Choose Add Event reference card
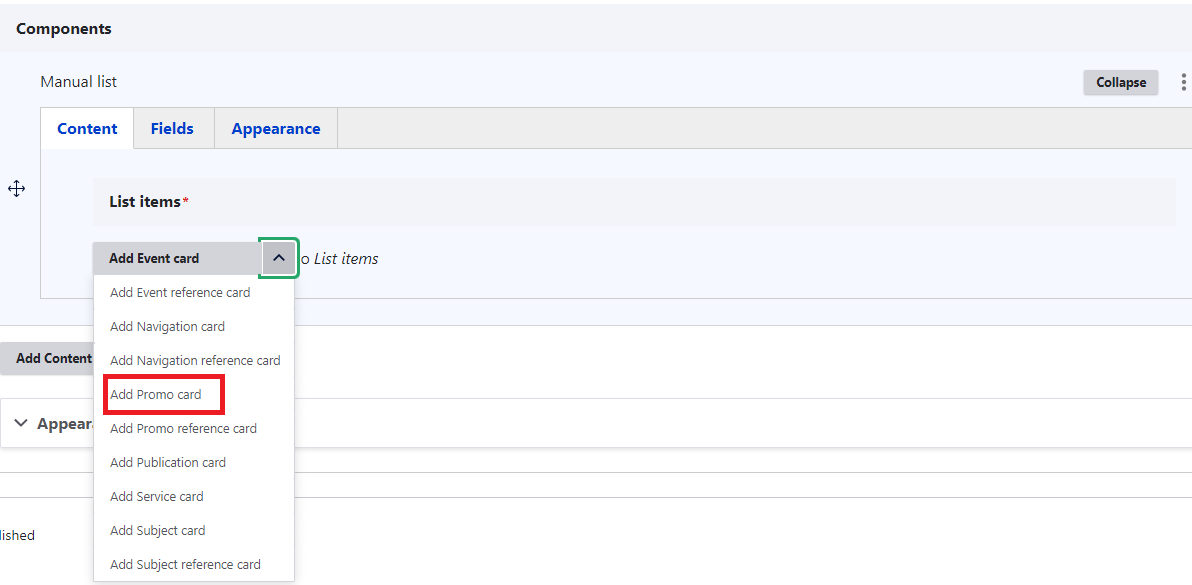Image resolution: width=1192 pixels, height=585 pixels. [x=180, y=293]
